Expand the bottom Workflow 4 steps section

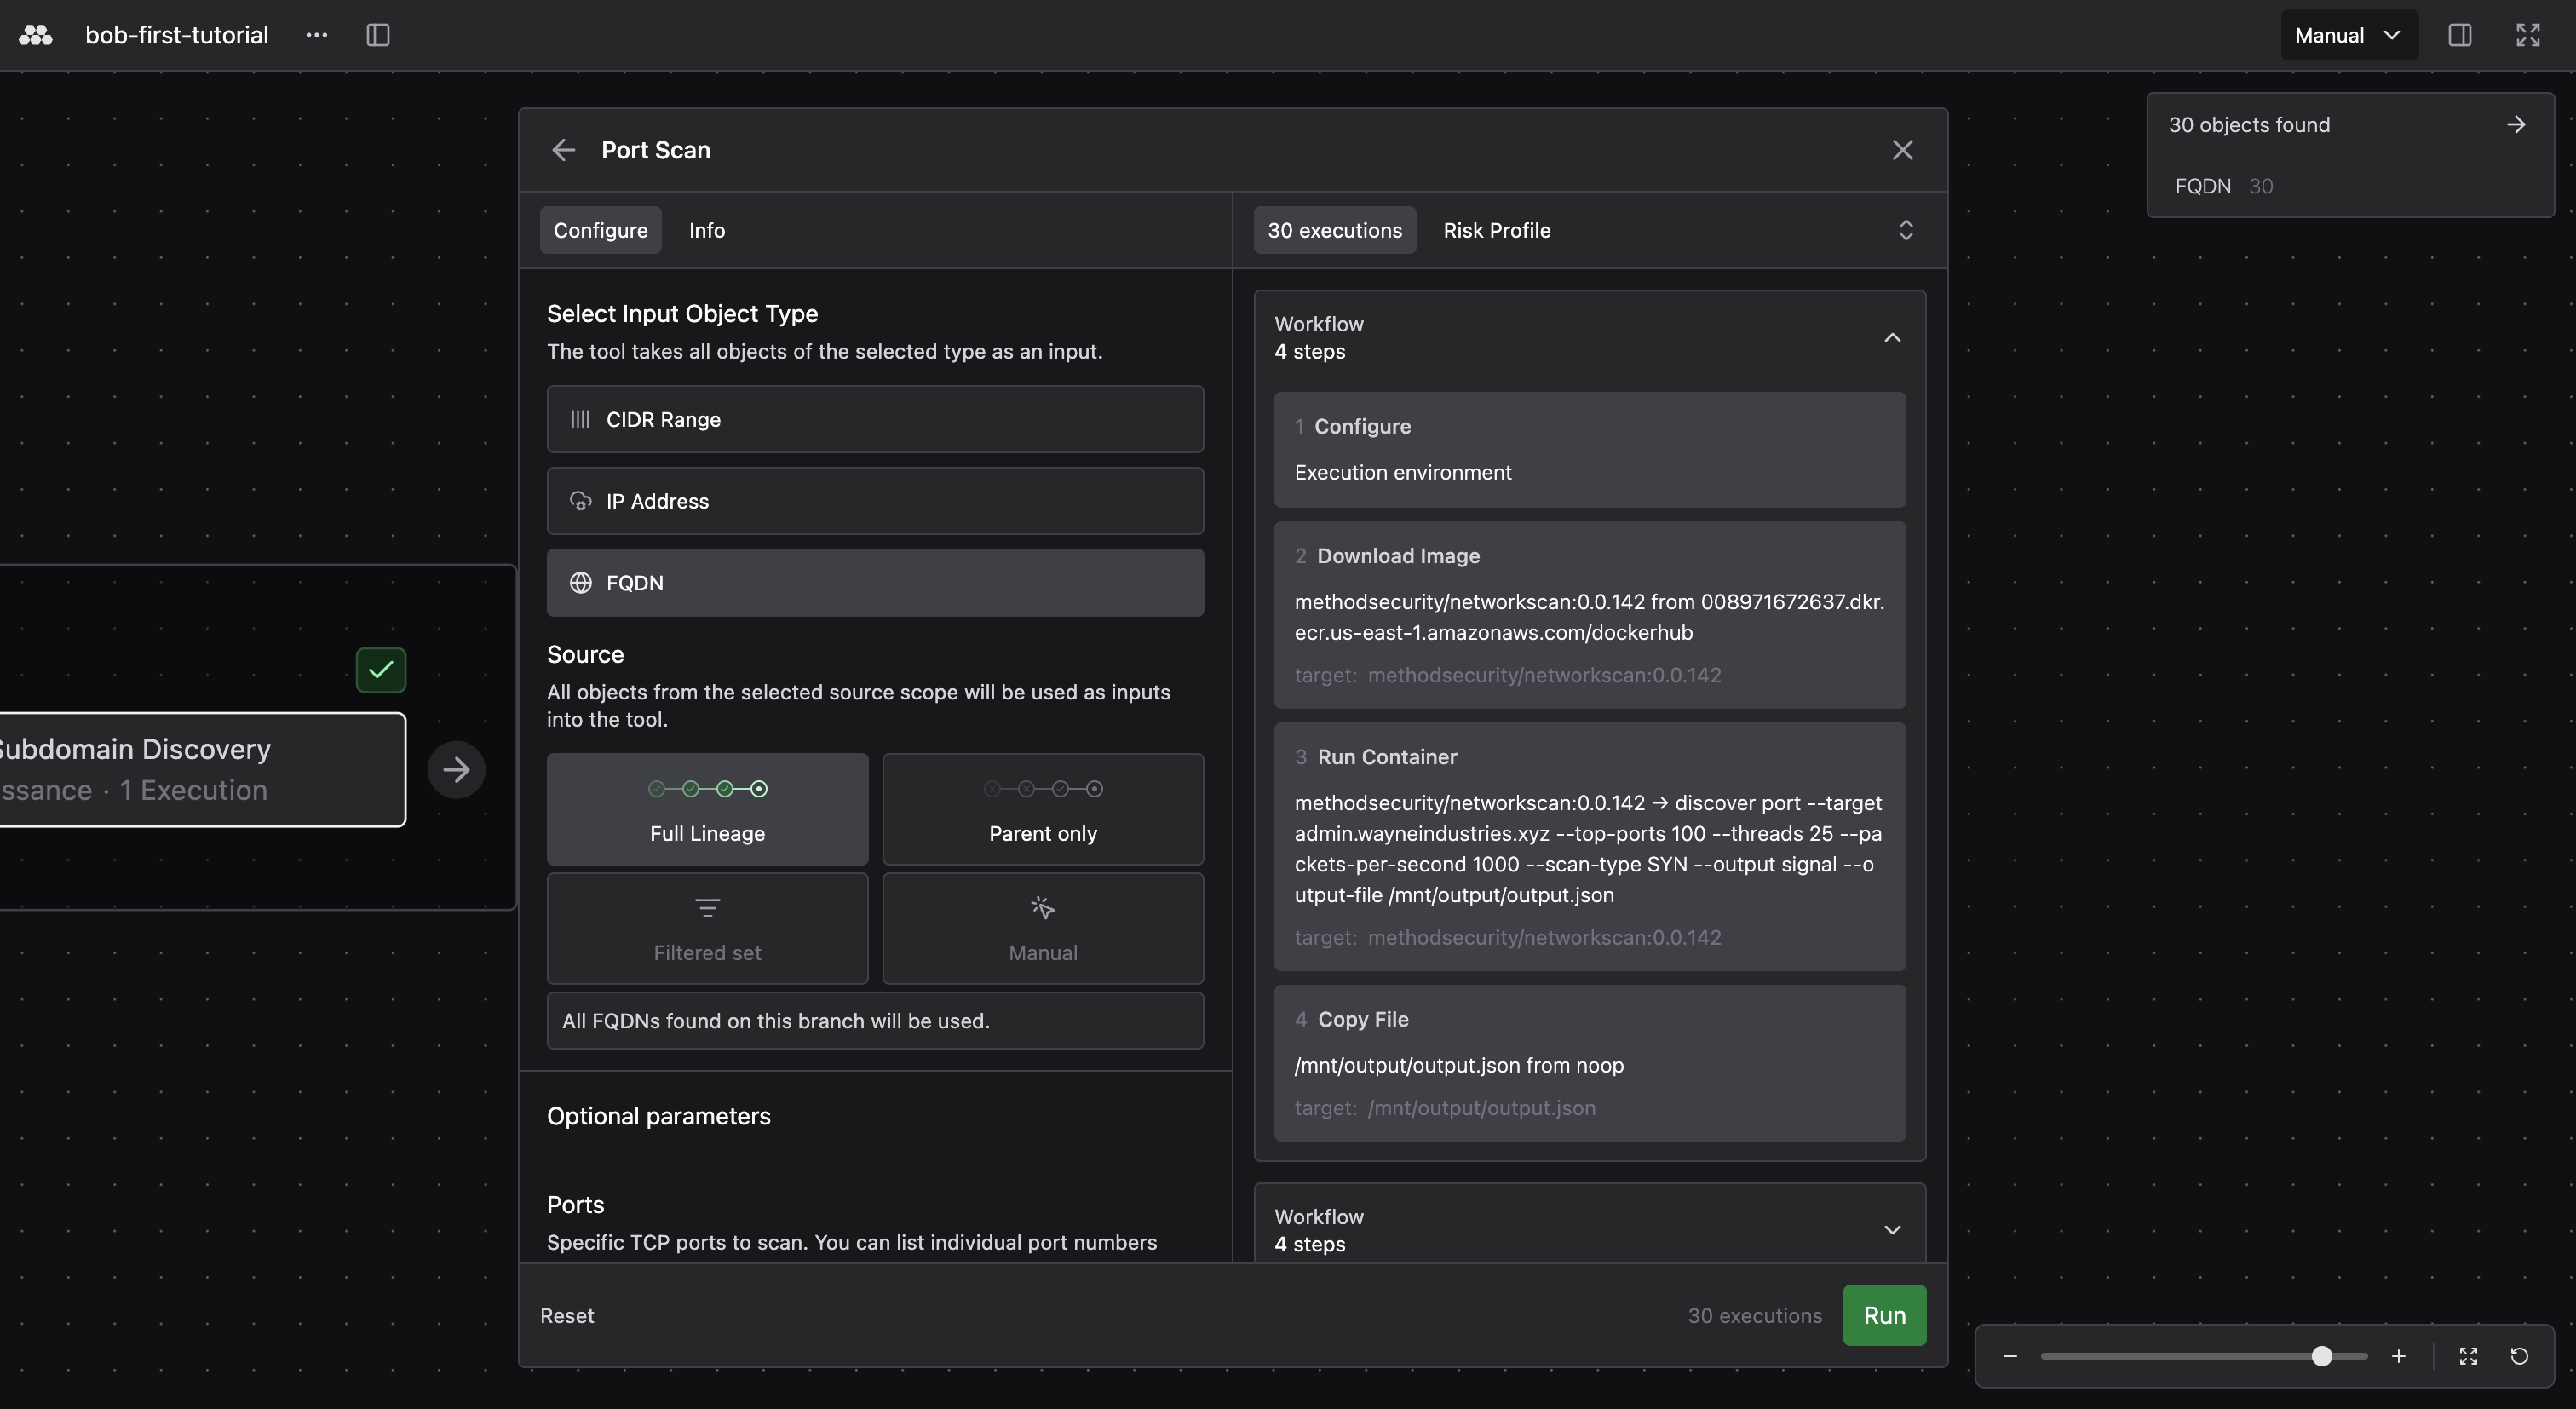click(1891, 1230)
